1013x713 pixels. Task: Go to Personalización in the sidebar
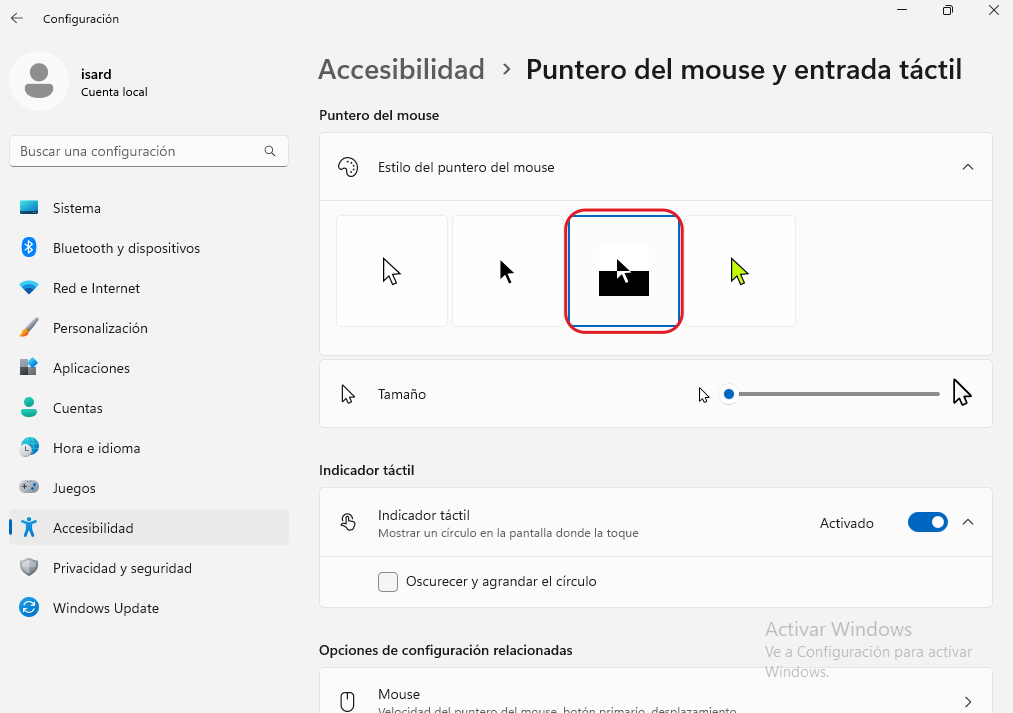tap(100, 328)
